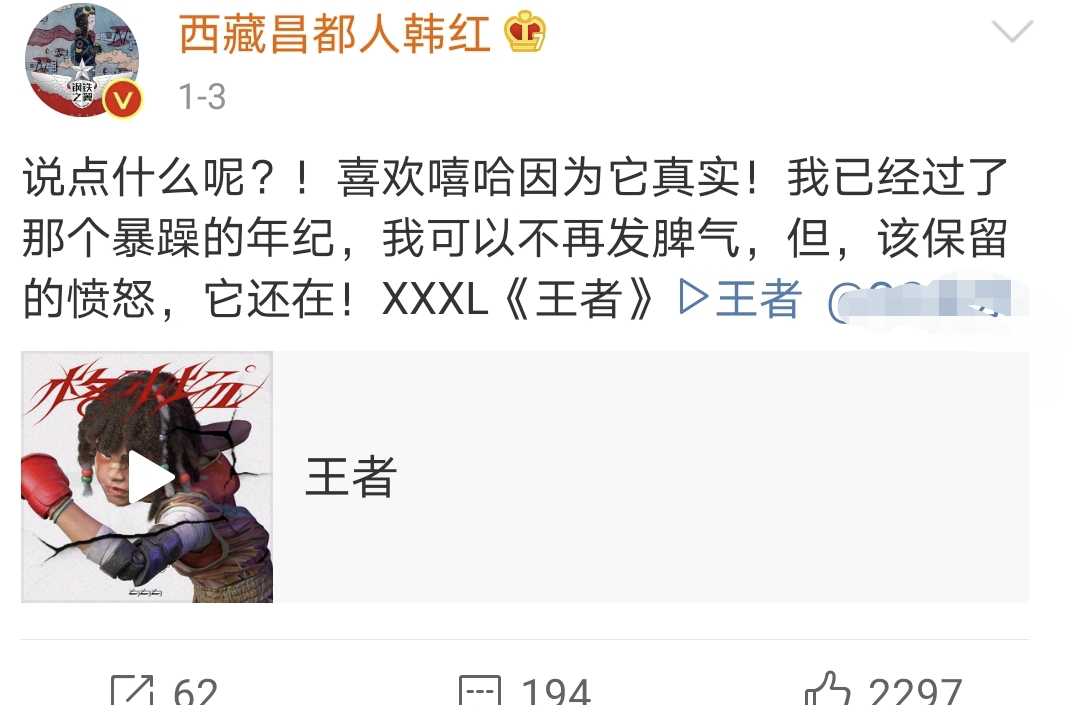Open the blue 王者 song link
This screenshot has height=705, width=1065.
point(759,299)
